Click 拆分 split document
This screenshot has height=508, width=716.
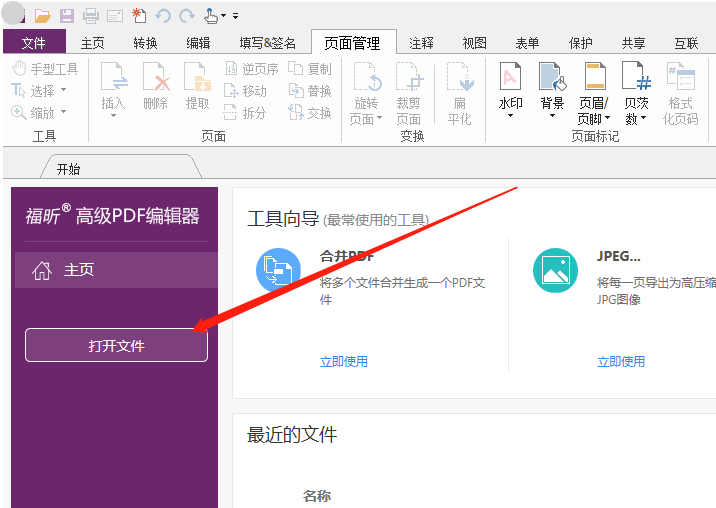pyautogui.click(x=245, y=112)
